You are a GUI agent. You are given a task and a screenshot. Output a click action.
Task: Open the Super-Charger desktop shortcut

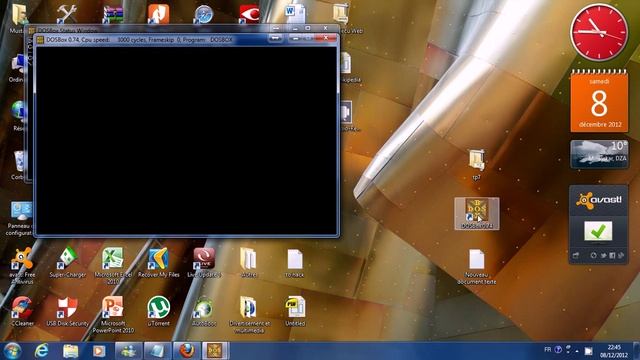click(x=67, y=262)
